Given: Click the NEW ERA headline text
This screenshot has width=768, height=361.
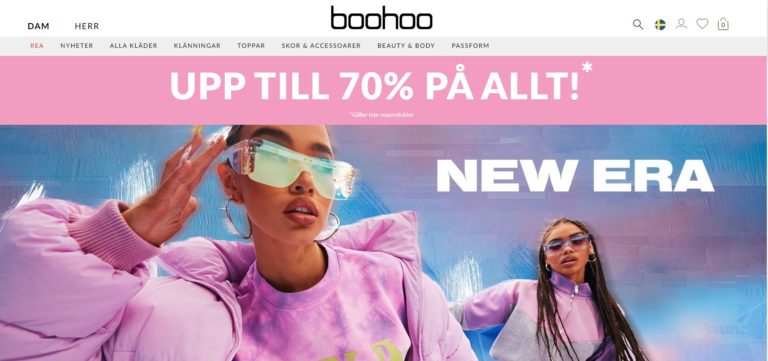Looking at the screenshot, I should coord(575,175).
